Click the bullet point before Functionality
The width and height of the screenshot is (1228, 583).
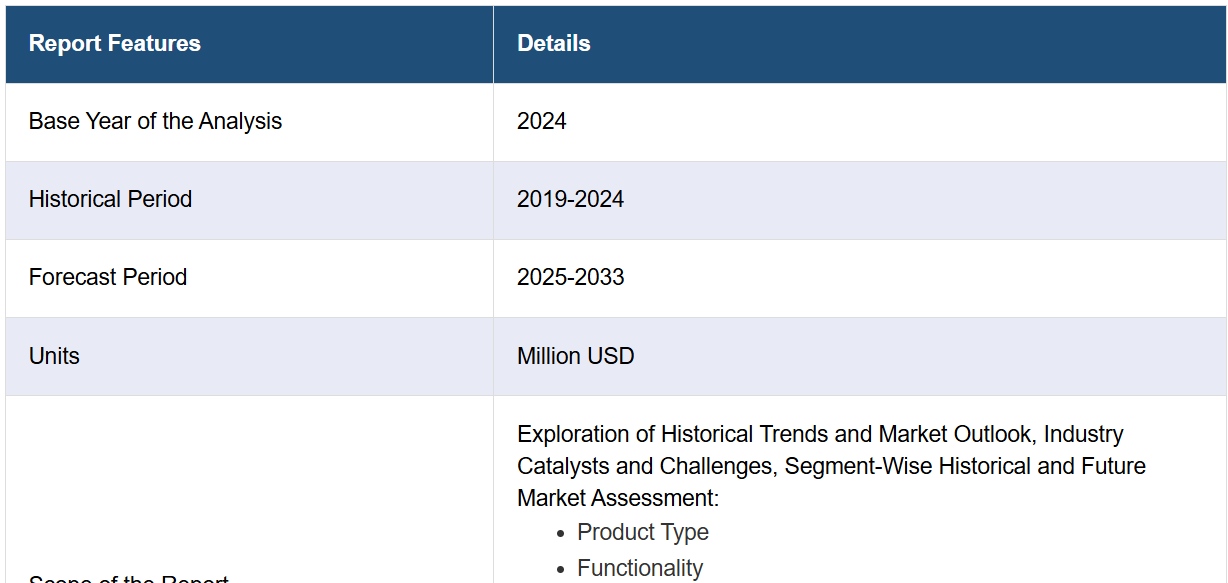point(561,569)
